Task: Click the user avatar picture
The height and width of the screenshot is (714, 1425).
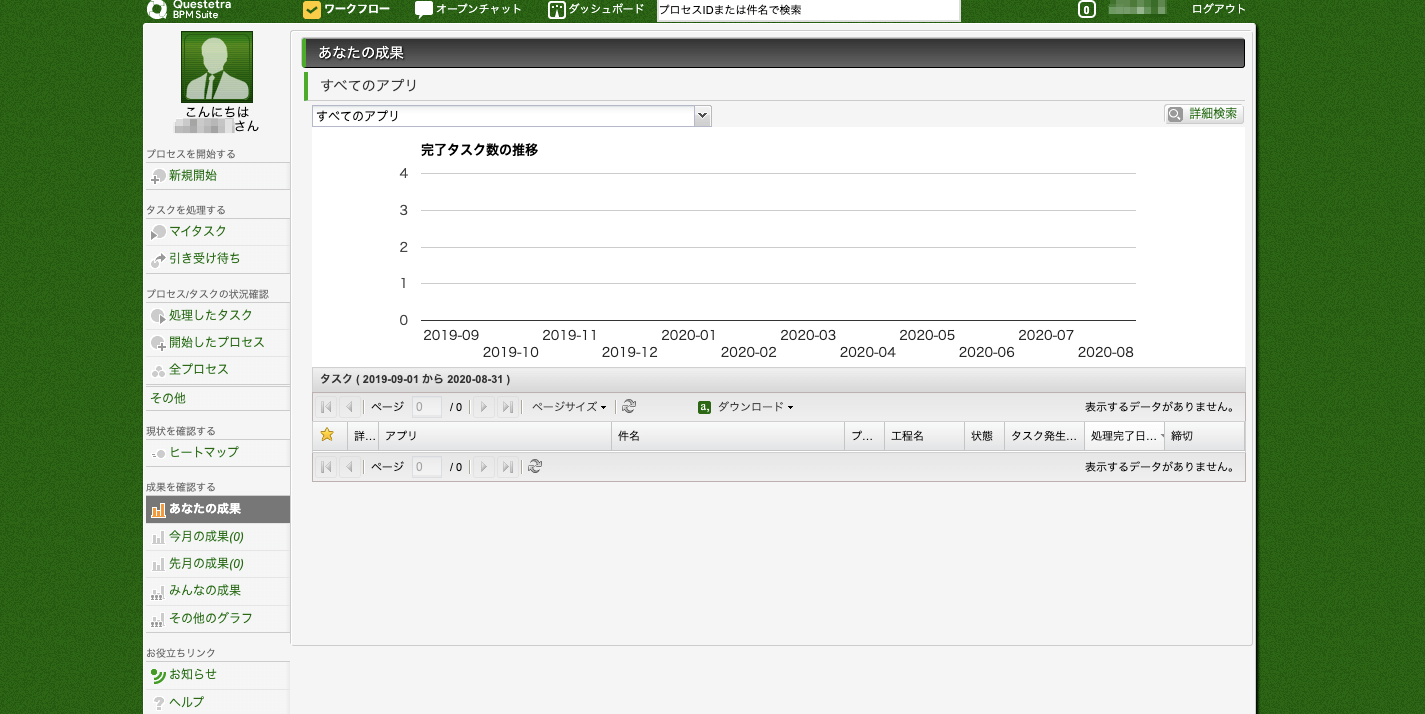Action: [217, 67]
